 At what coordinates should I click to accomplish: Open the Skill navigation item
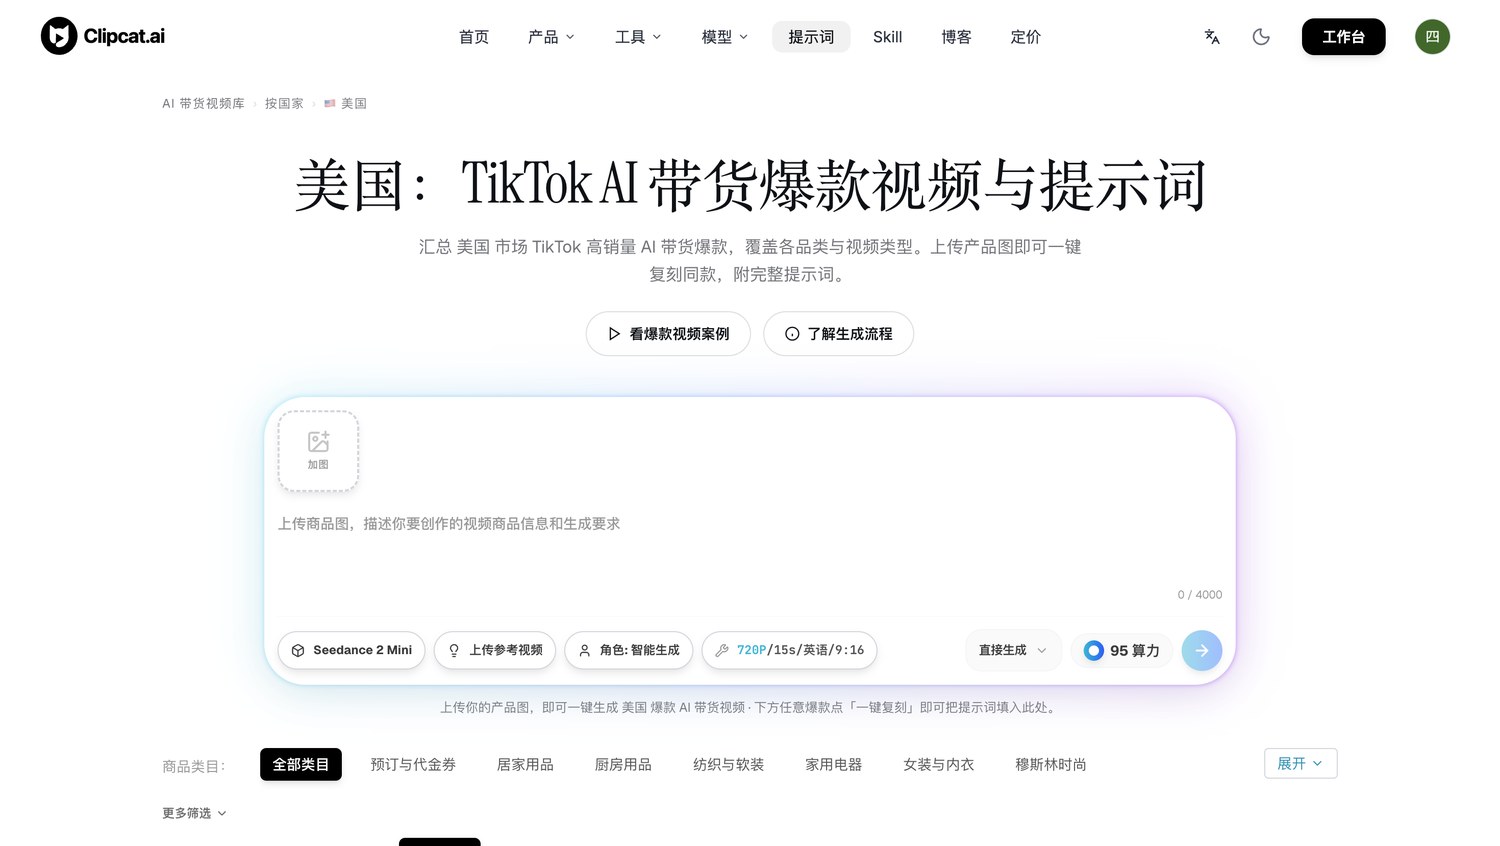pyautogui.click(x=888, y=37)
